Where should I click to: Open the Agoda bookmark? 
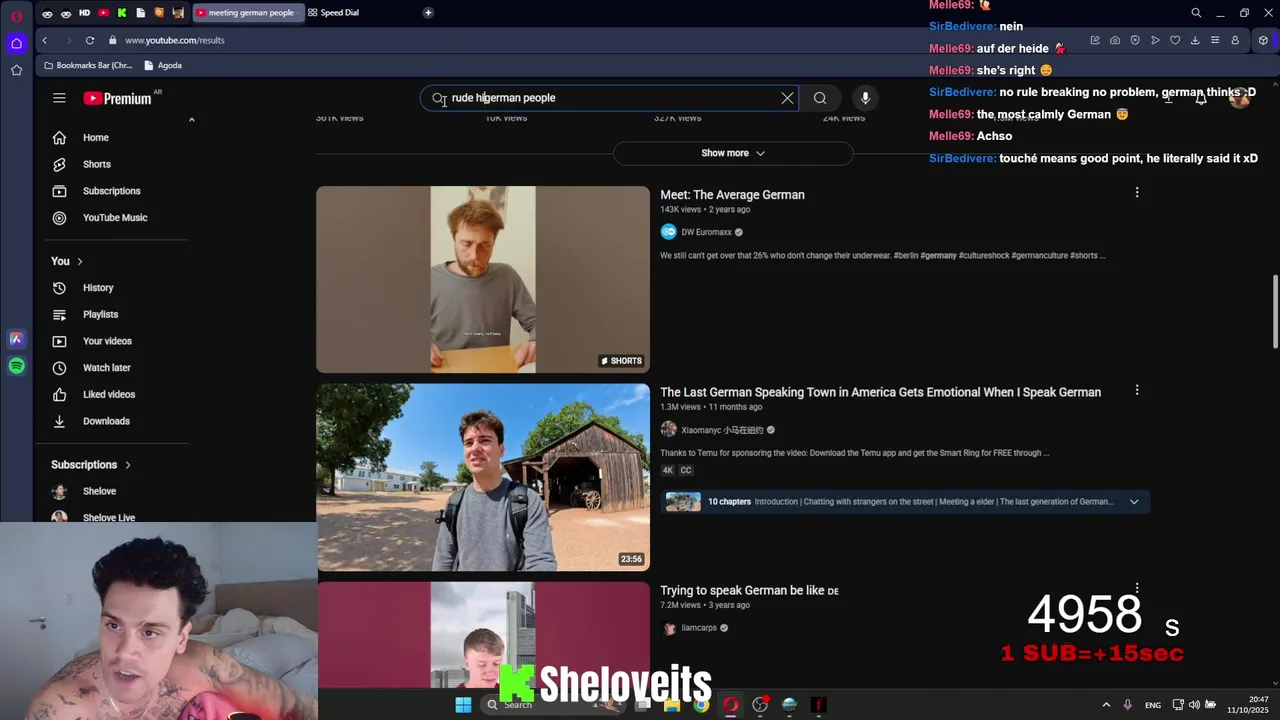[x=163, y=65]
